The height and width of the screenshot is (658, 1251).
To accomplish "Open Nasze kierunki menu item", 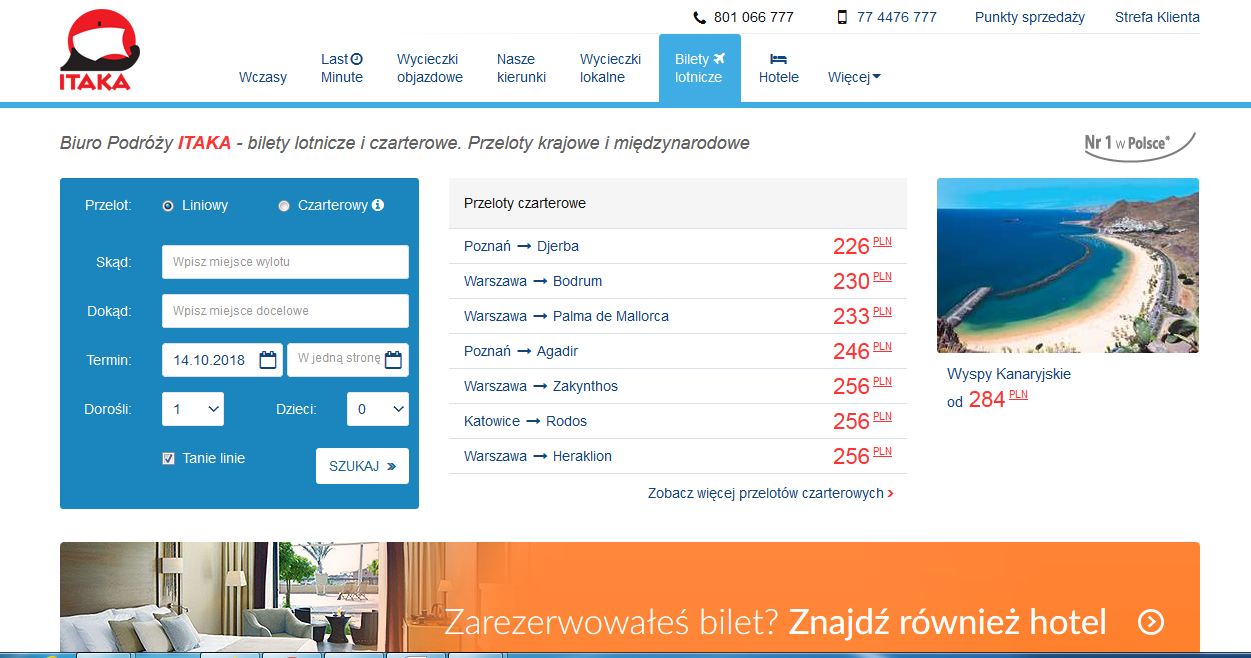I will 521,68.
